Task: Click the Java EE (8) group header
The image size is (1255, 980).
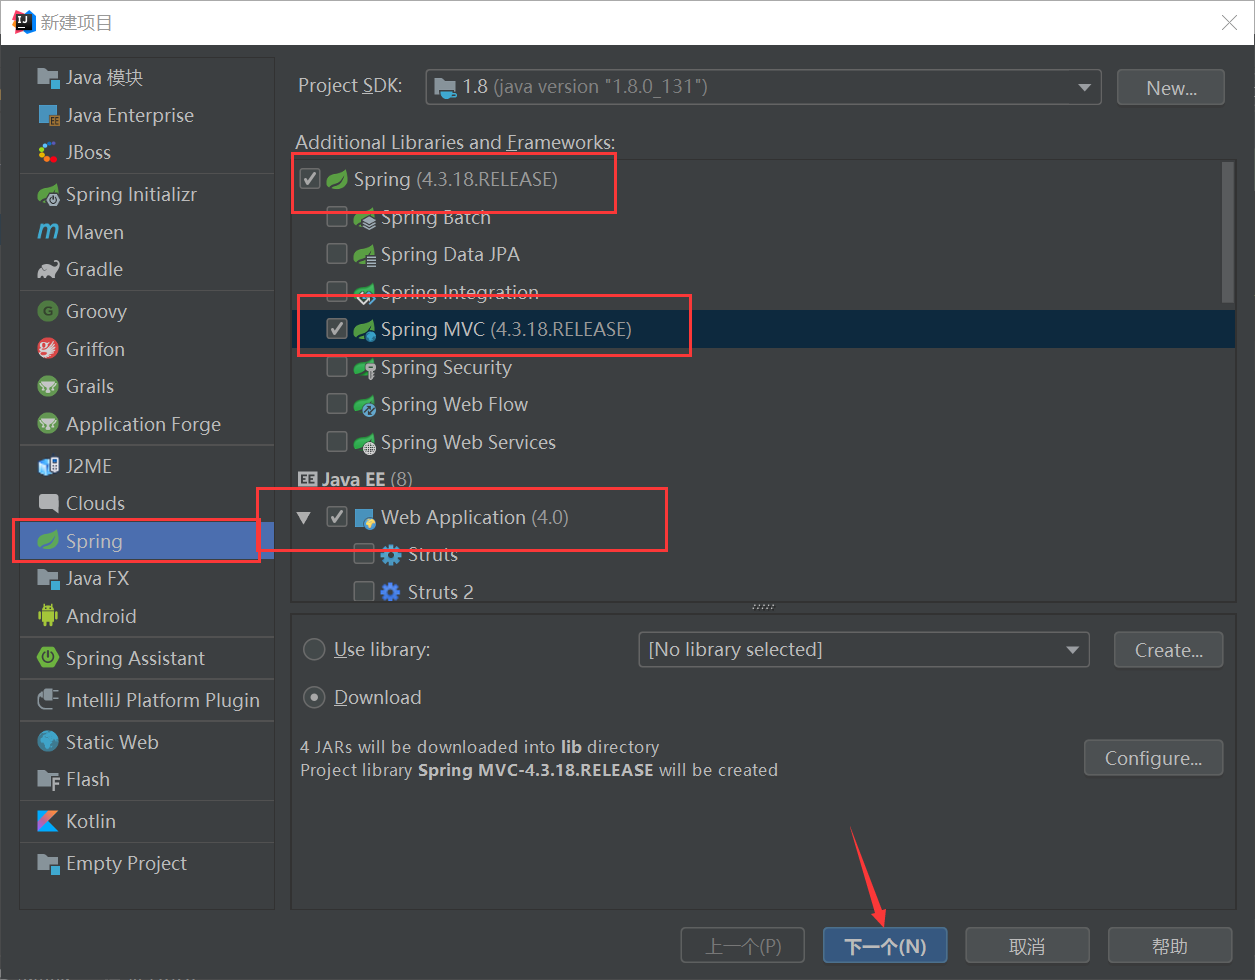Action: [354, 480]
